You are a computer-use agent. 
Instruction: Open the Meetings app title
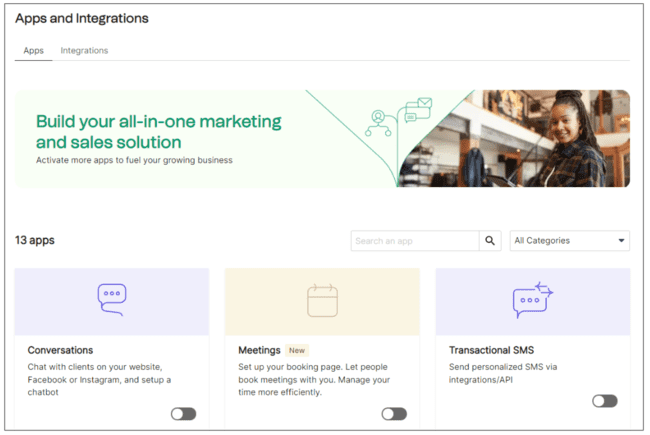(259, 351)
